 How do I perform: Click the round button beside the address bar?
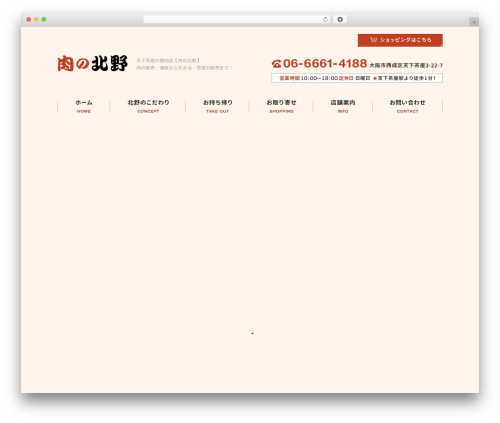pos(340,20)
